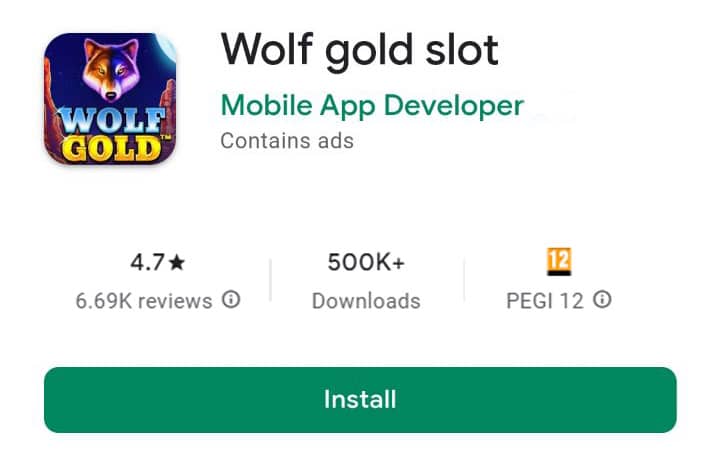Click the word Developer in publisher name
The width and height of the screenshot is (720, 455).
(454, 106)
